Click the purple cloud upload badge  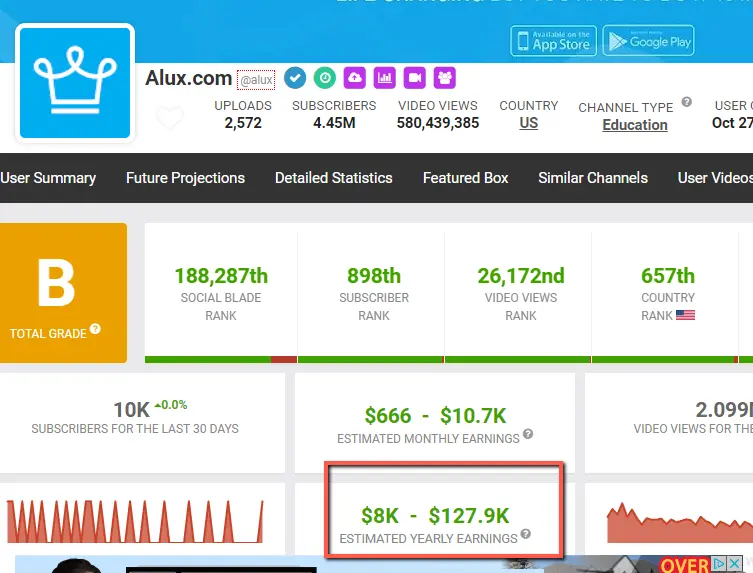tap(354, 77)
